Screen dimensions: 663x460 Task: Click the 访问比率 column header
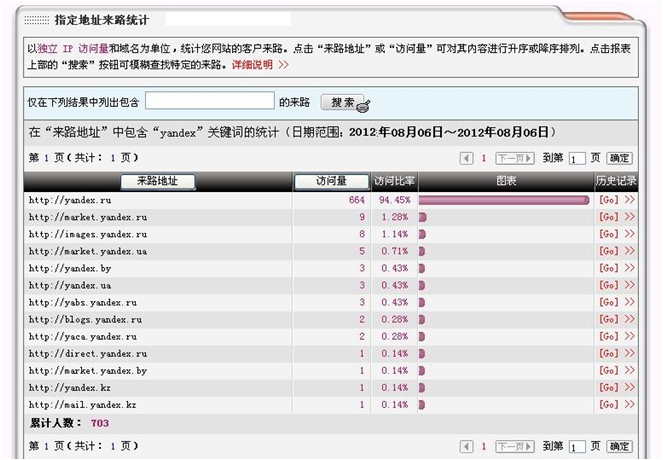point(394,181)
